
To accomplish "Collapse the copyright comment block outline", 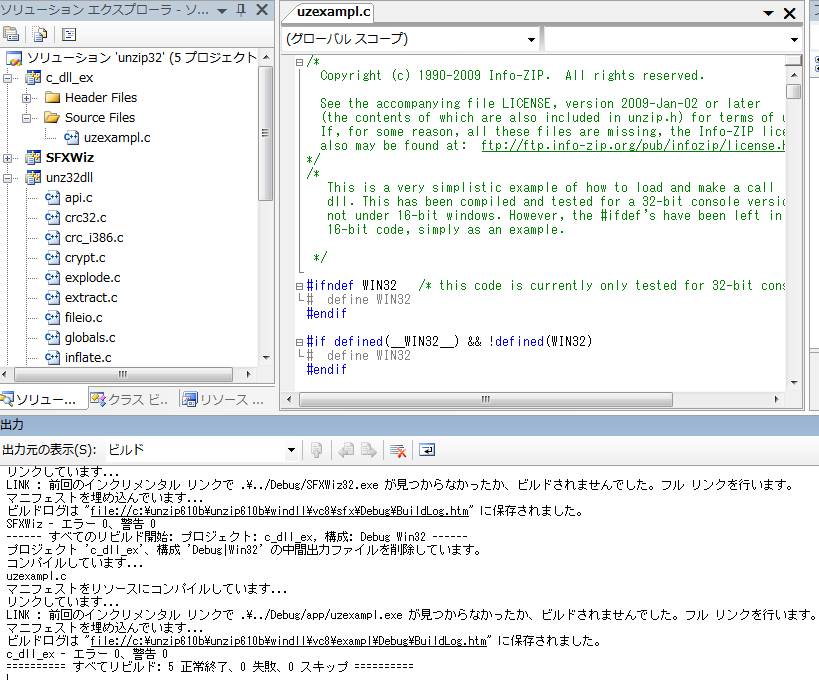I will click(299, 62).
